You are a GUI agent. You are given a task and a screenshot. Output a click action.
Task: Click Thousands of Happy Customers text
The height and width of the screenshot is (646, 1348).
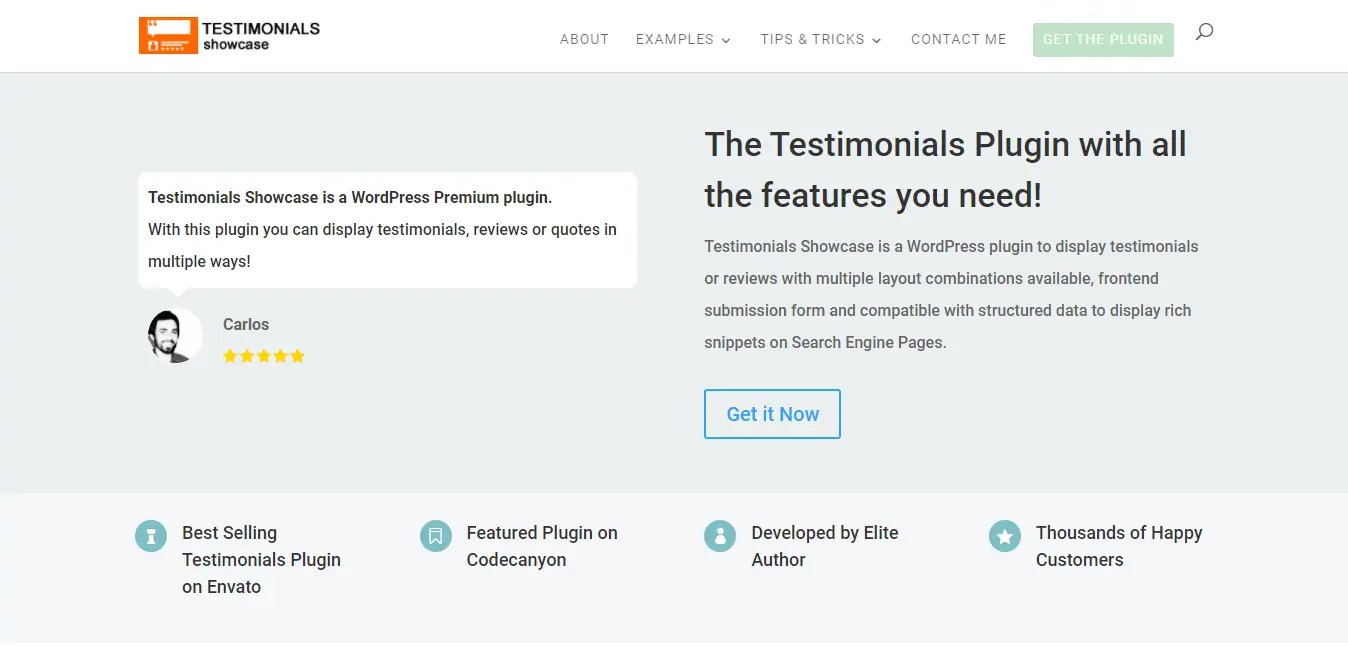[1119, 546]
